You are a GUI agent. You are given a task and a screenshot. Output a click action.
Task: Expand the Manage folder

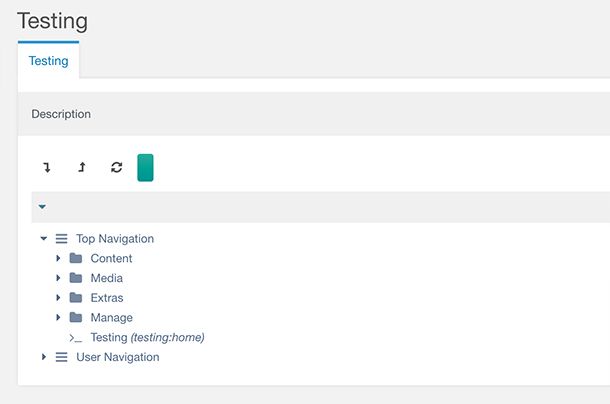[59, 318]
